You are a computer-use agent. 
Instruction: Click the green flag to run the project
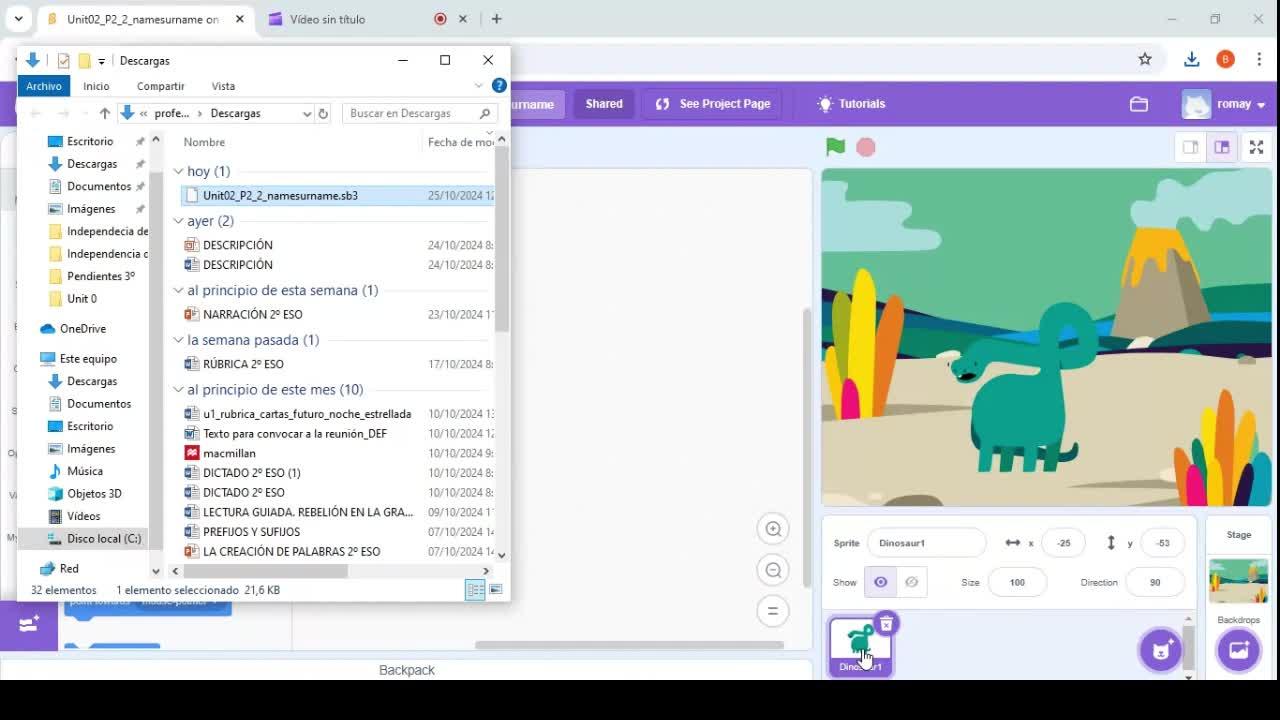tap(835, 147)
